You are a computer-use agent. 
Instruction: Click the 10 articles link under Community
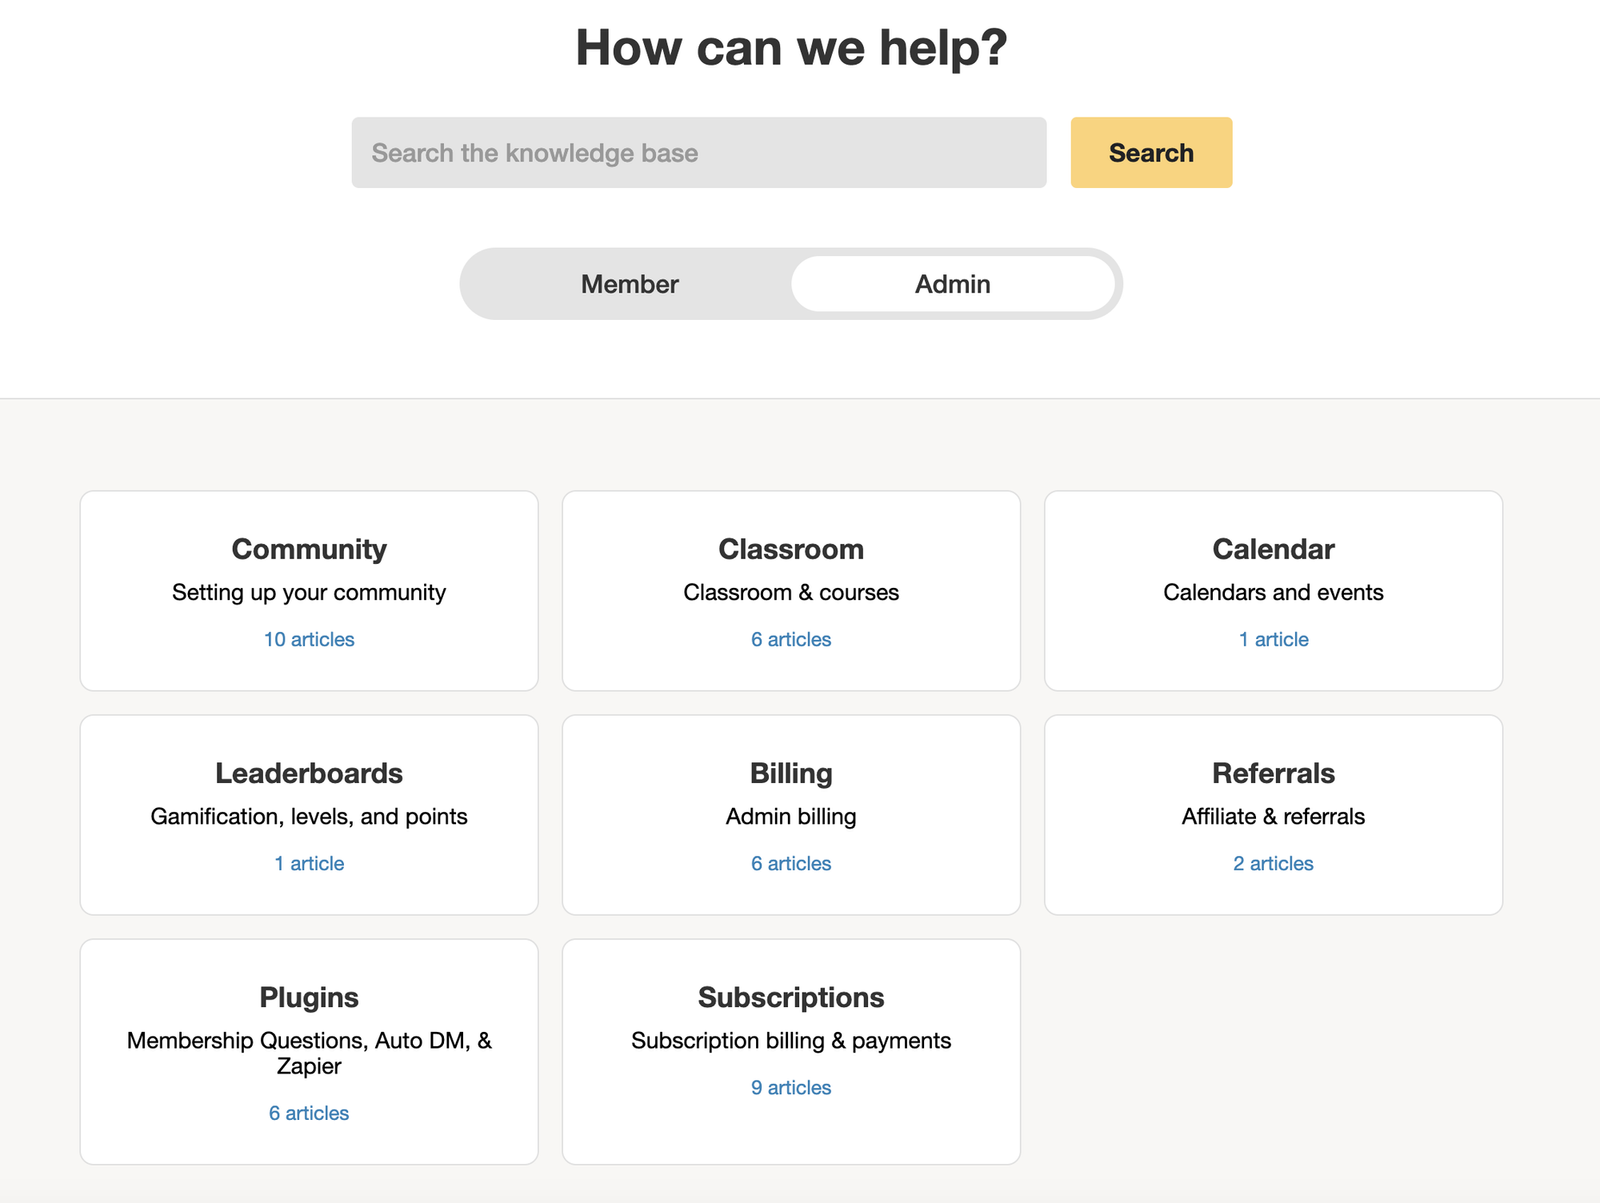click(308, 639)
